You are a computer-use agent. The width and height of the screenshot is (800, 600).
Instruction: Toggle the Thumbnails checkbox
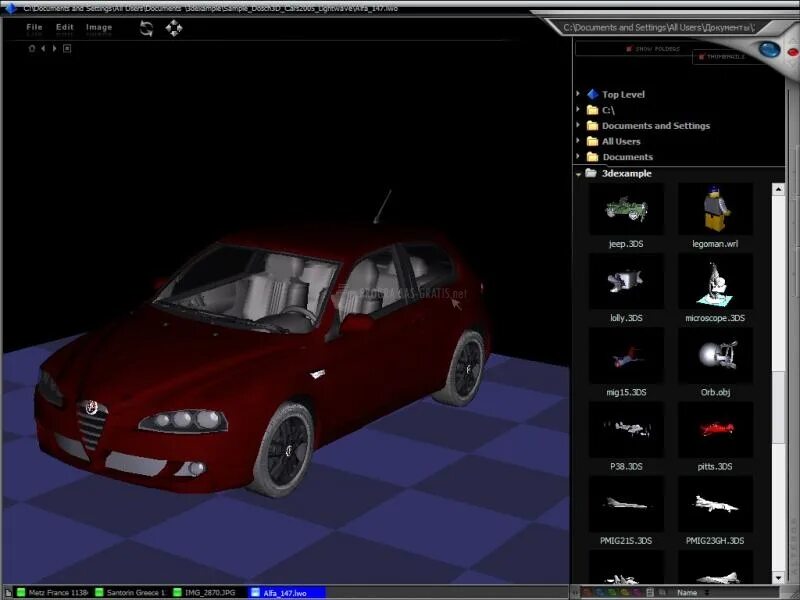(x=702, y=57)
